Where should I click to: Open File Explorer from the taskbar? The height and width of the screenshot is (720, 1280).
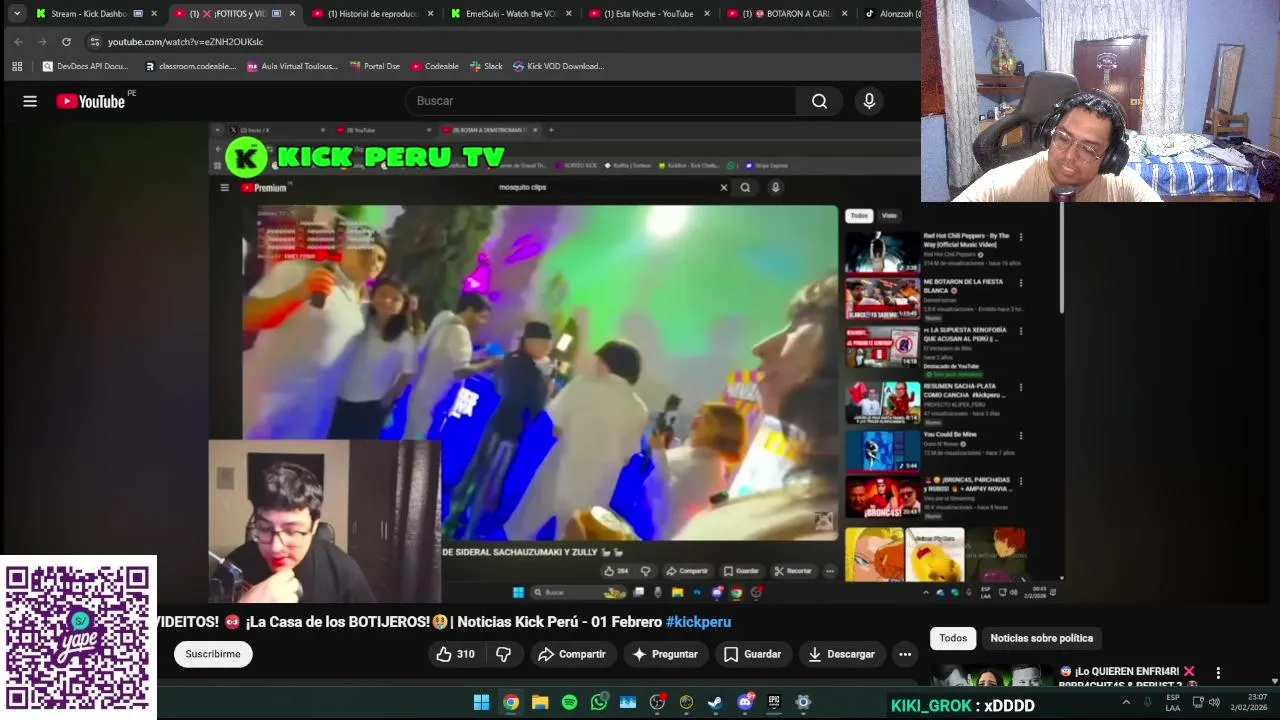pos(540,702)
